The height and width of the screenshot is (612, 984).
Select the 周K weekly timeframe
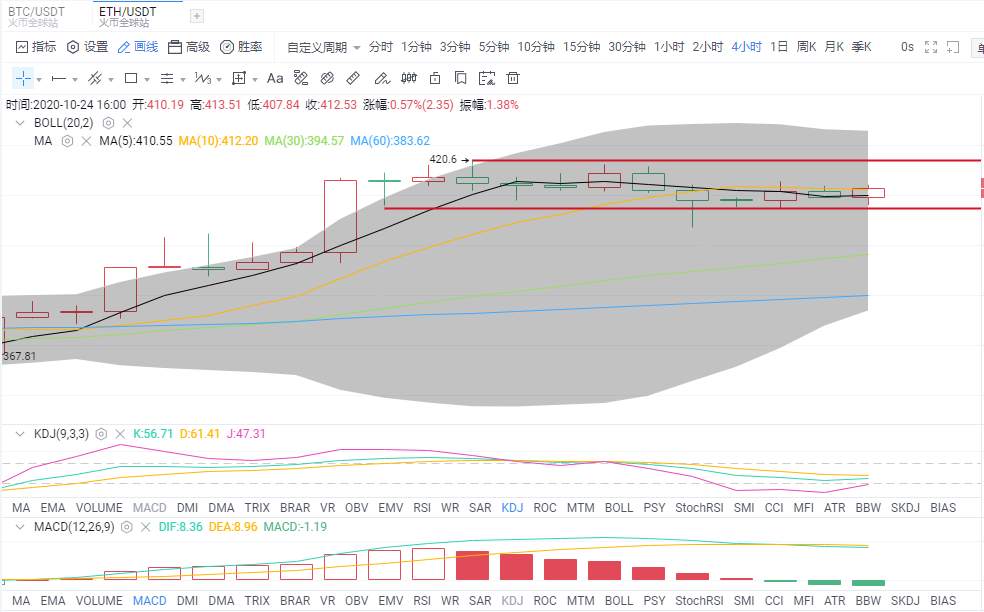click(806, 47)
